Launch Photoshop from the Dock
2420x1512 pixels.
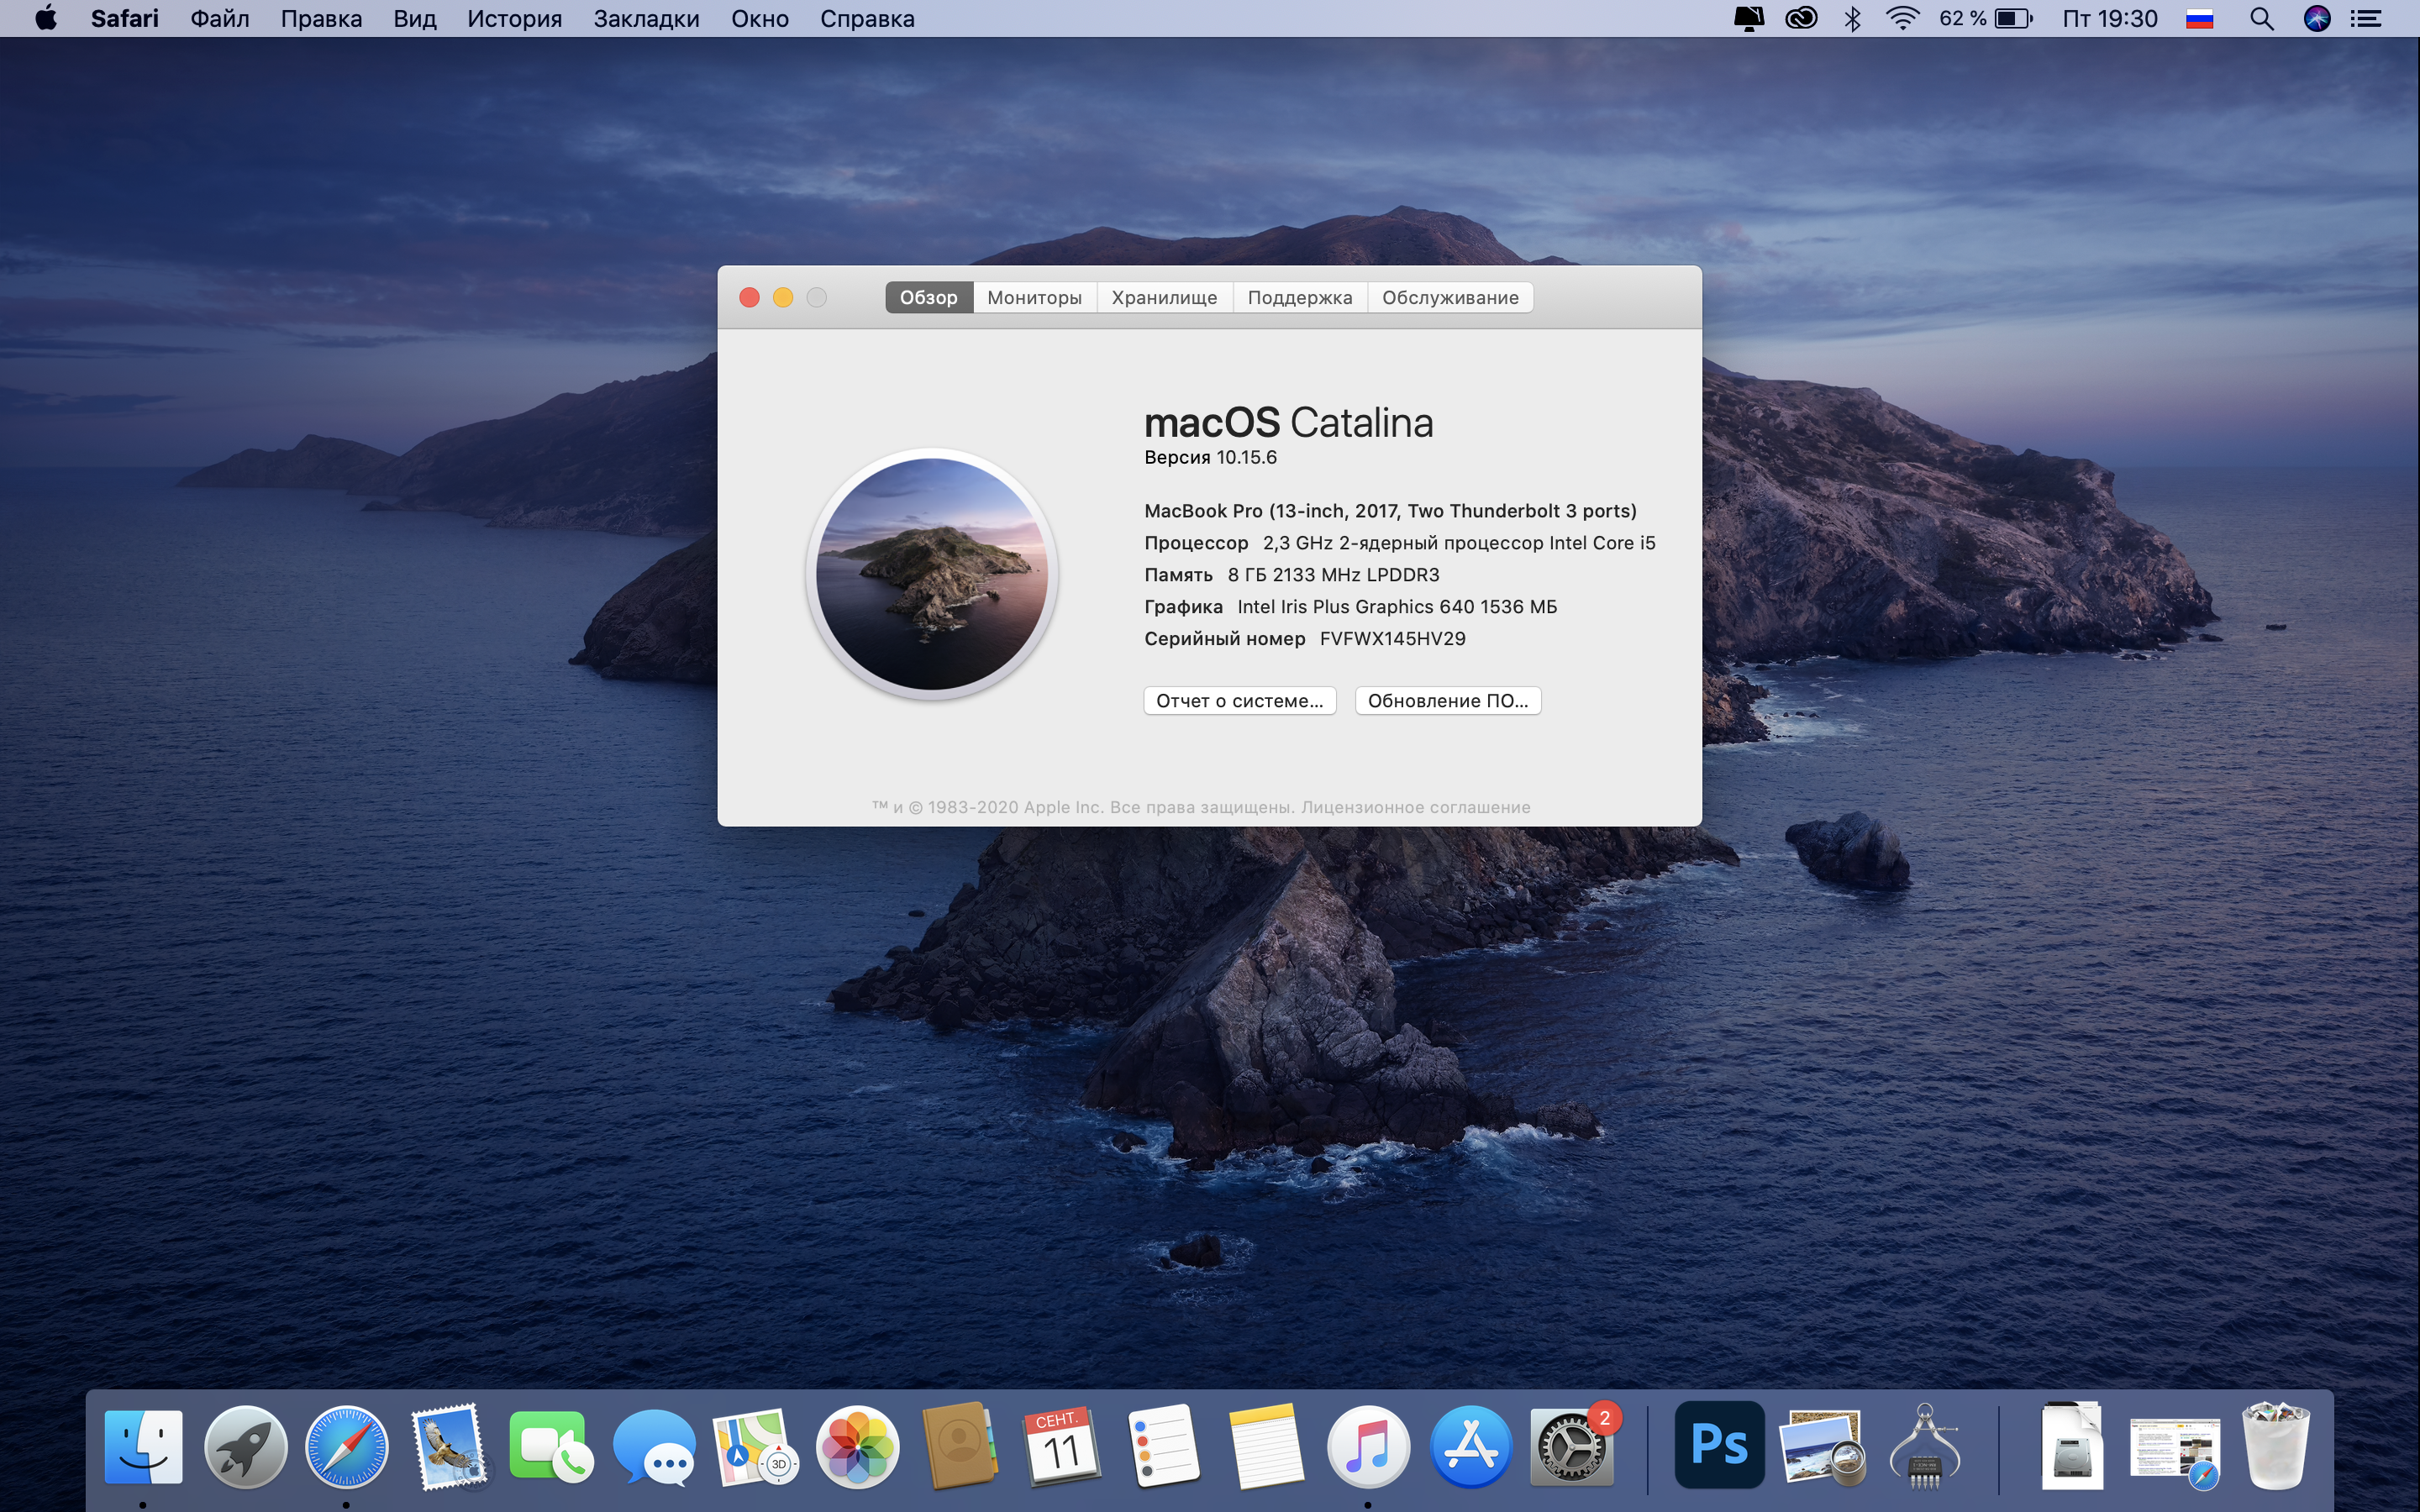pyautogui.click(x=1719, y=1444)
